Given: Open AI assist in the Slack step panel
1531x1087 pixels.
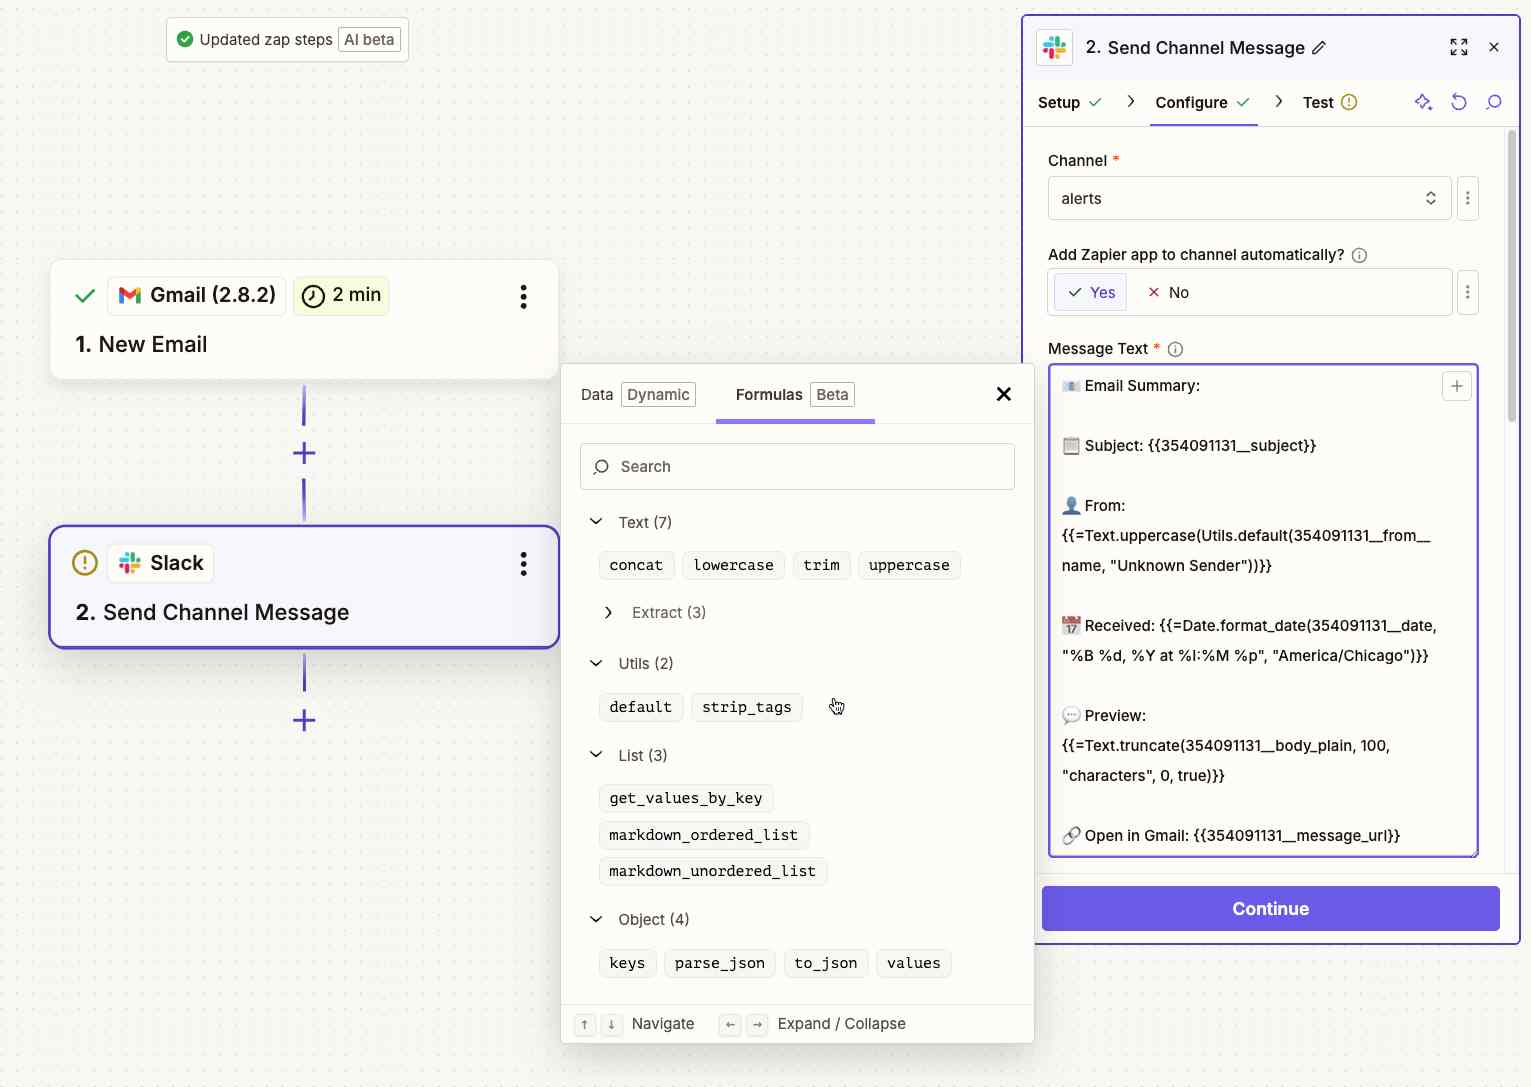Looking at the screenshot, I should 1423,102.
